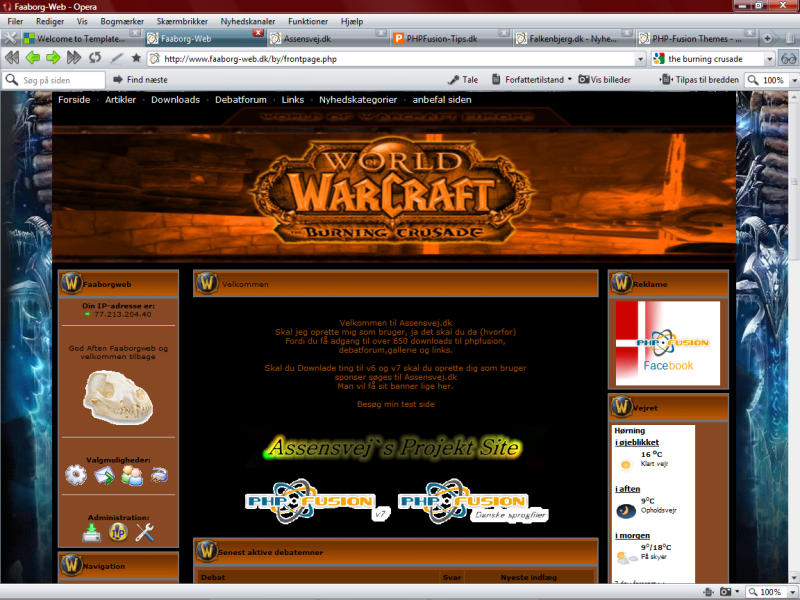
Task: Expand the address bar history dropdown
Action: 641,59
